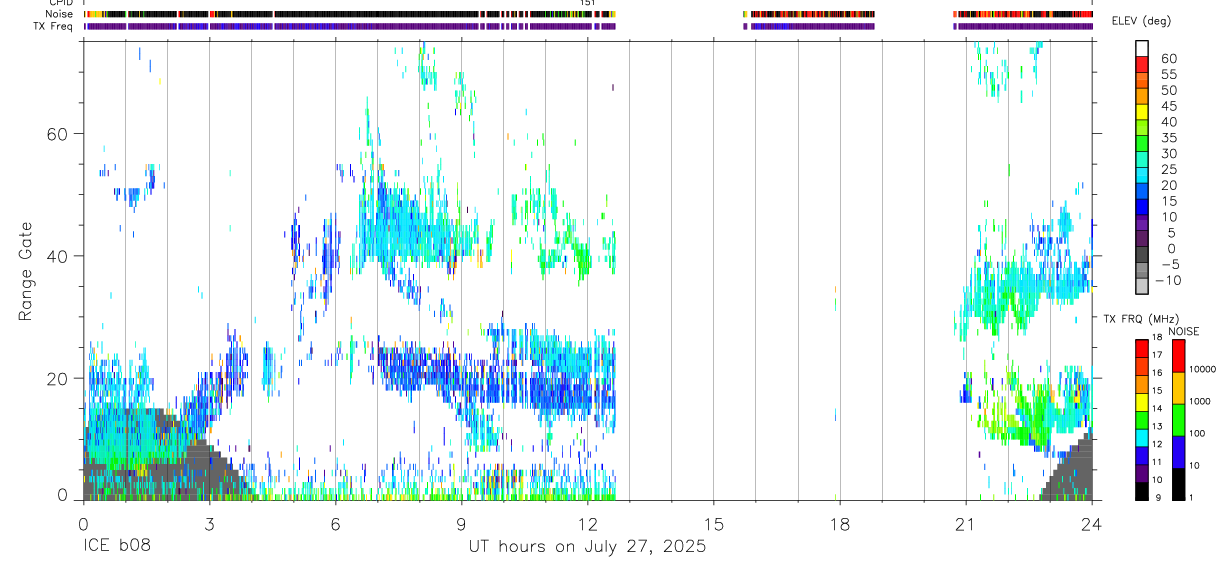Click x-axis tick label '9'
This screenshot has height=567, width=1228.
[x=461, y=523]
